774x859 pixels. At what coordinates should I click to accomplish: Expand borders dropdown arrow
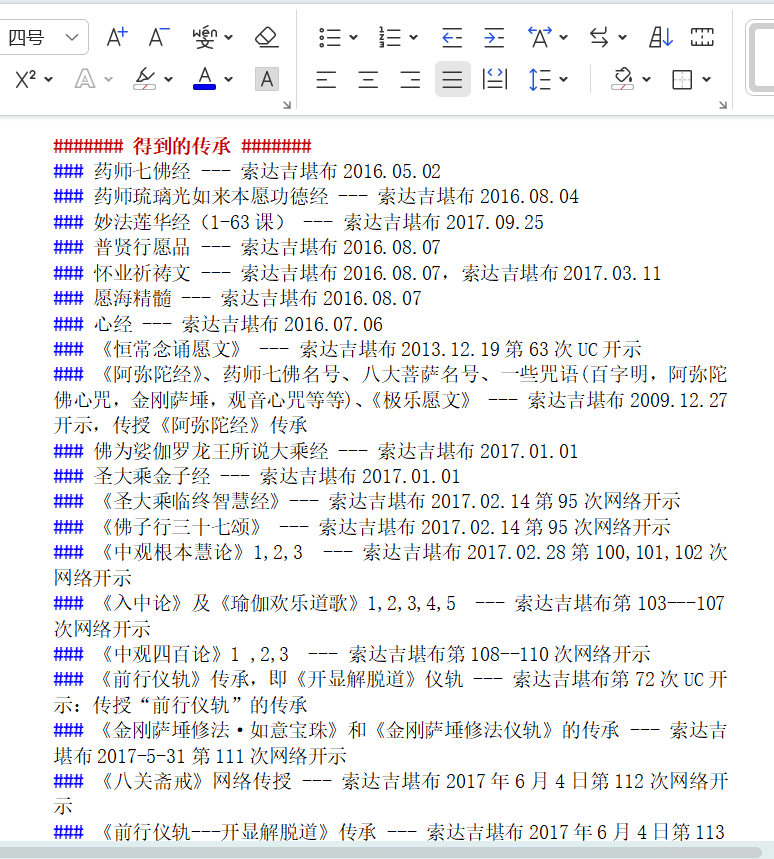coord(706,79)
